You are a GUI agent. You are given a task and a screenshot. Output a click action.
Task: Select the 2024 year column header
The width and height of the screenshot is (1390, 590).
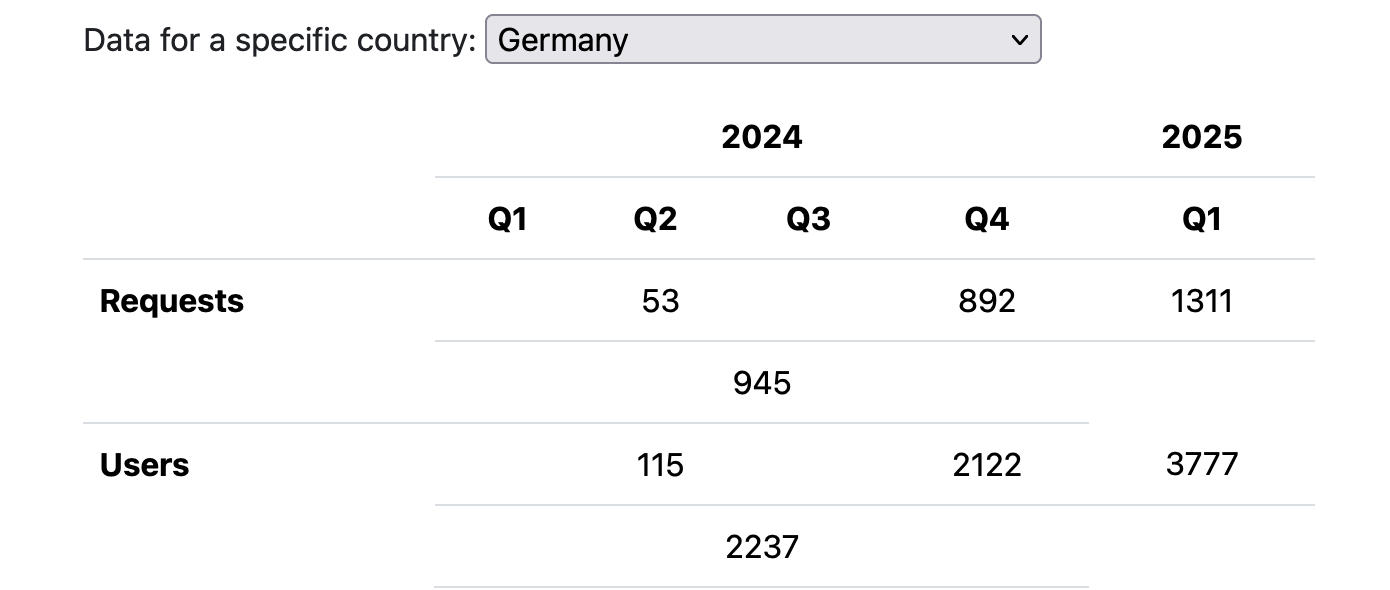pyautogui.click(x=761, y=137)
